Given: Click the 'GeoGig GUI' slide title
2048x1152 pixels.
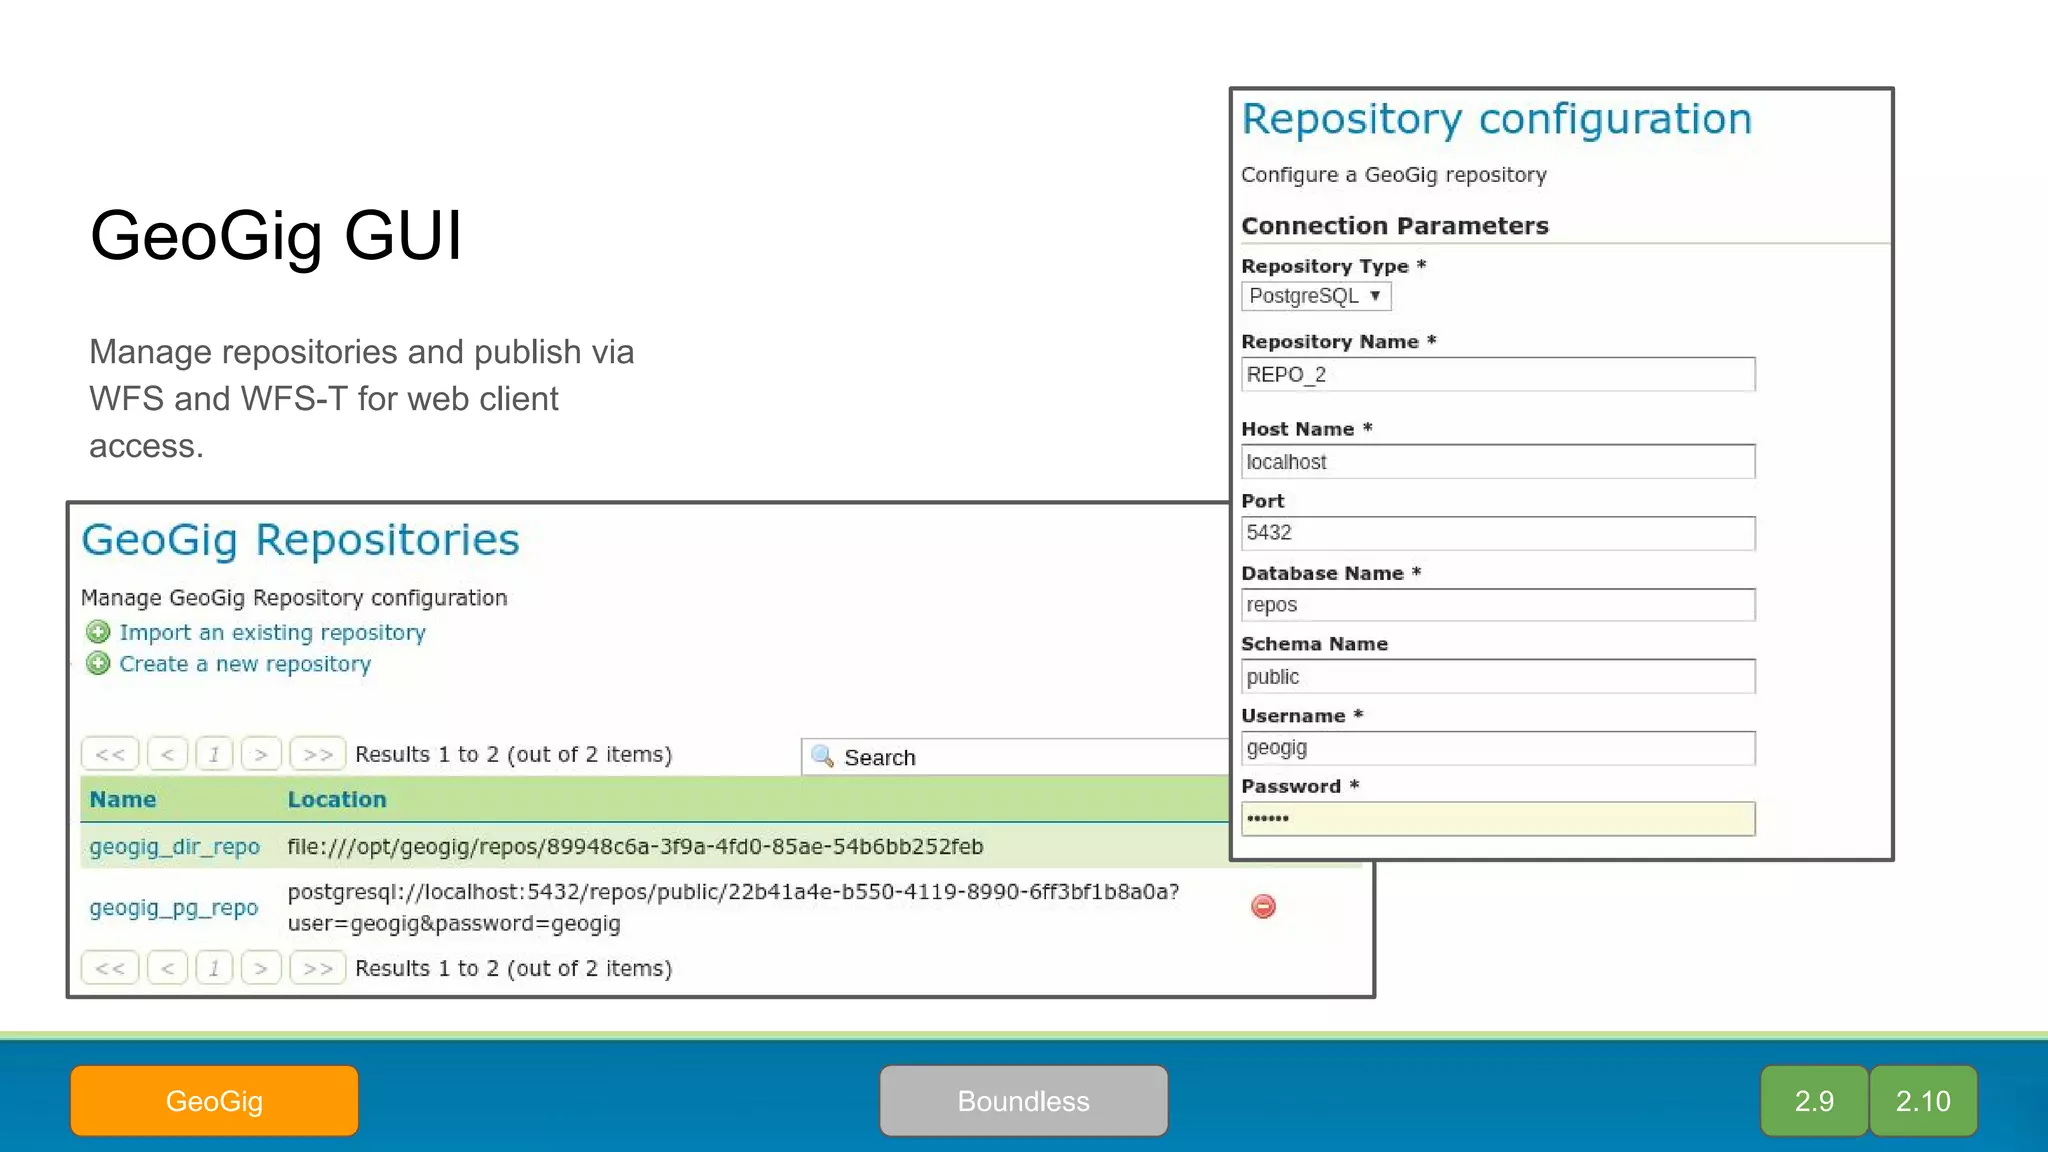Looking at the screenshot, I should coord(276,236).
